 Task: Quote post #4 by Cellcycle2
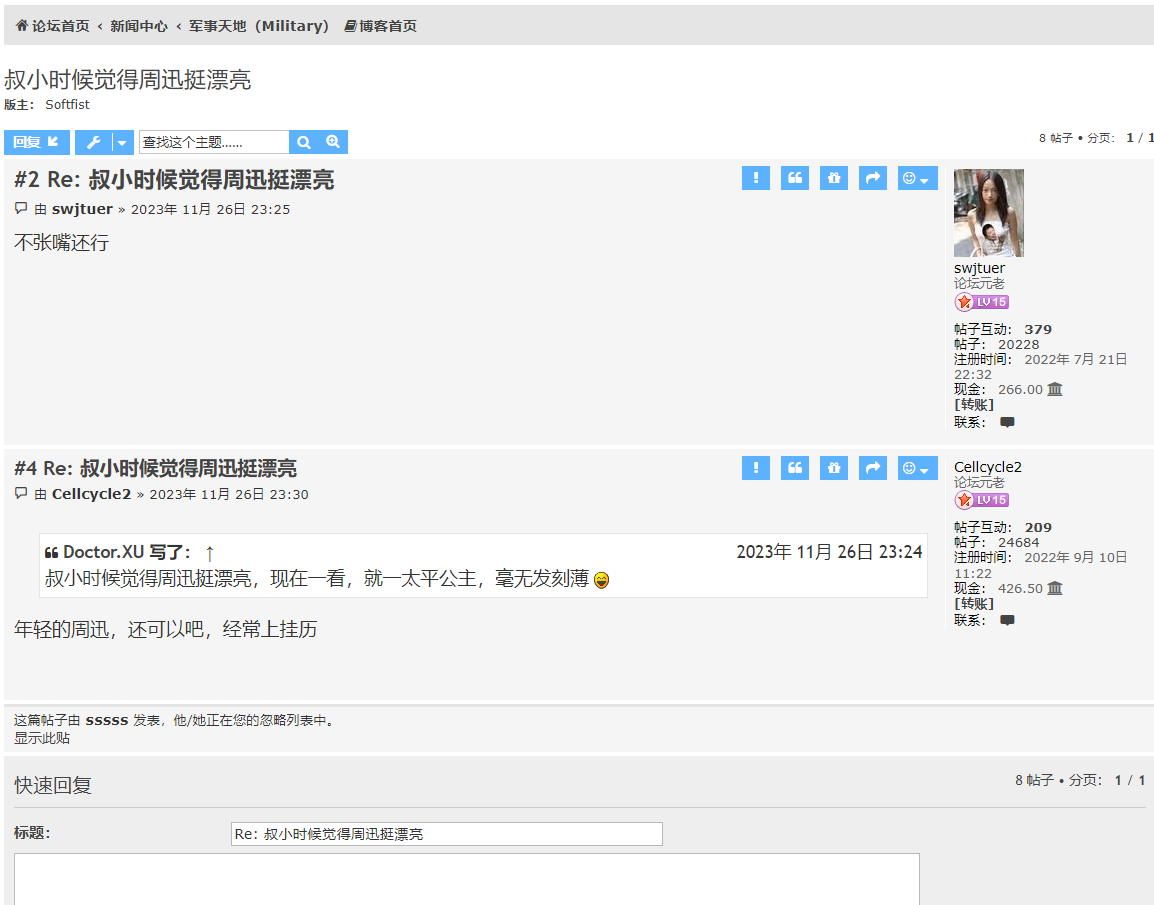795,468
